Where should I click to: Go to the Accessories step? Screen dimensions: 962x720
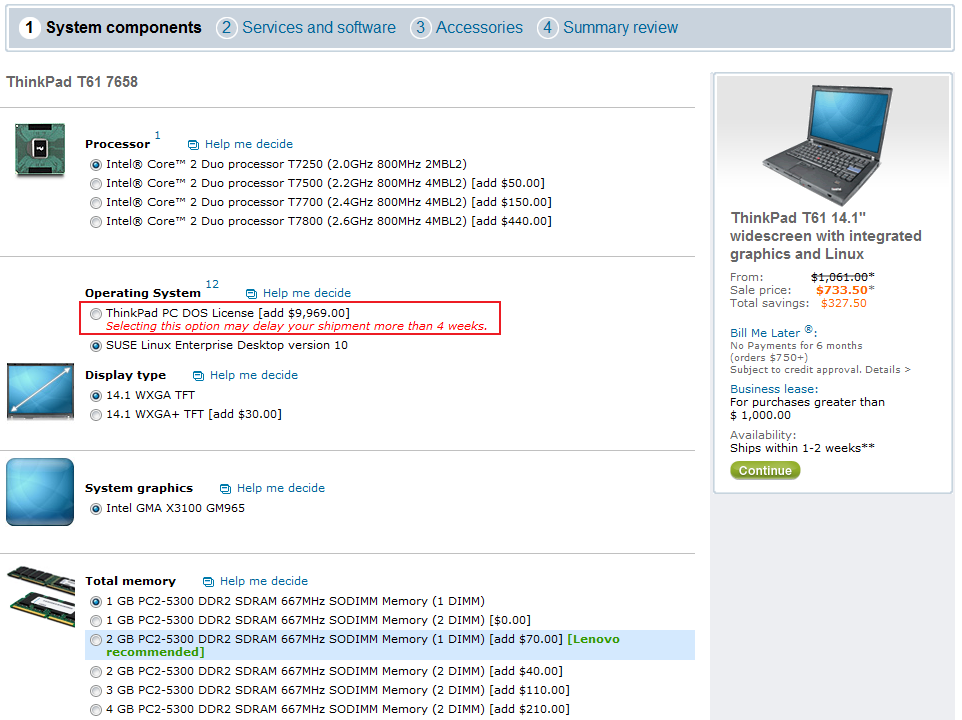(478, 28)
